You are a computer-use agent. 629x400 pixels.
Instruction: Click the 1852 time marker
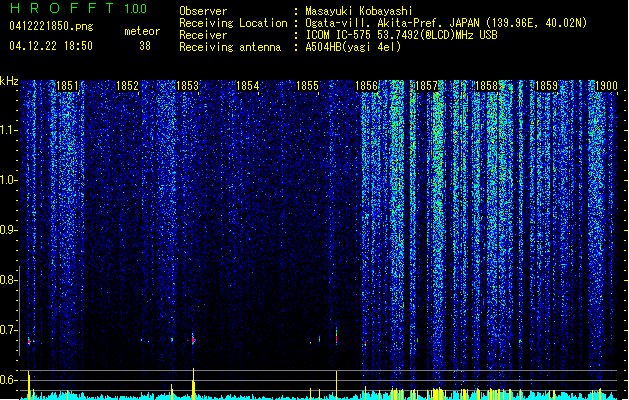tap(127, 86)
